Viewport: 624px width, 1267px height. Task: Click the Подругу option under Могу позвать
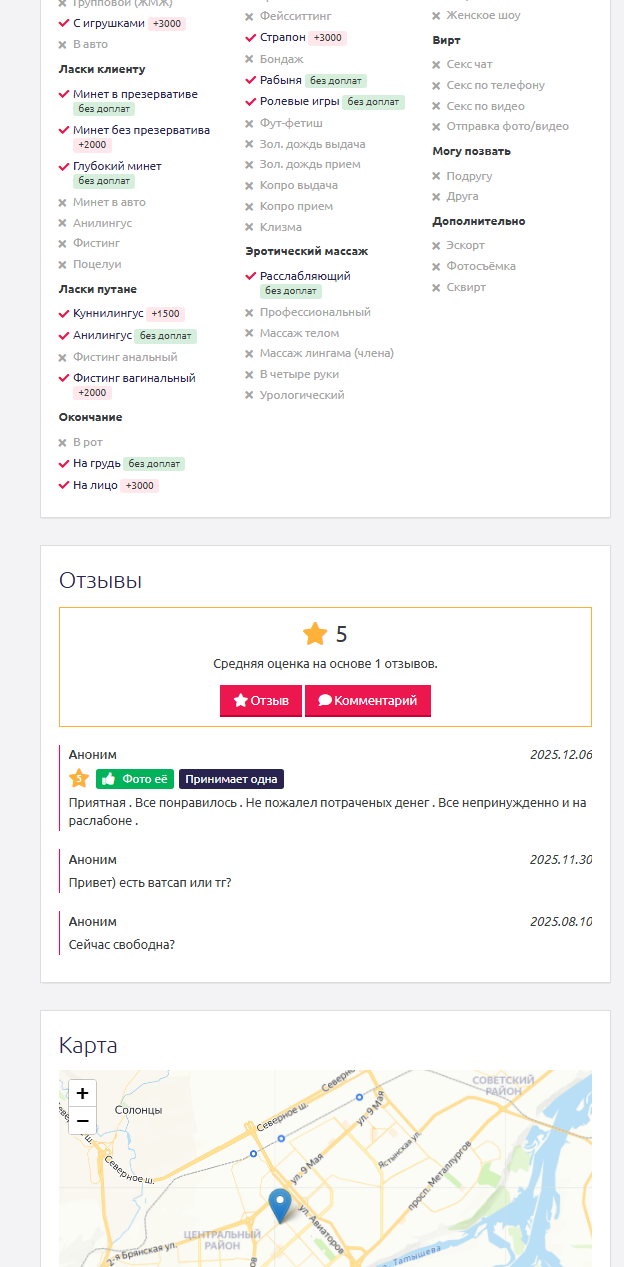click(469, 176)
